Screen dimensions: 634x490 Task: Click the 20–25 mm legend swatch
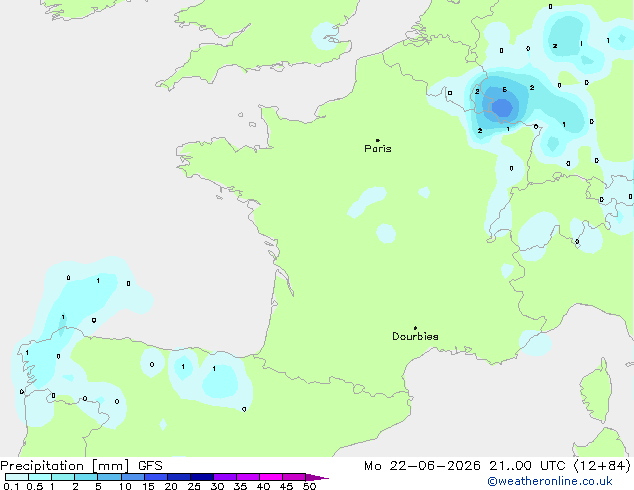tap(178, 477)
